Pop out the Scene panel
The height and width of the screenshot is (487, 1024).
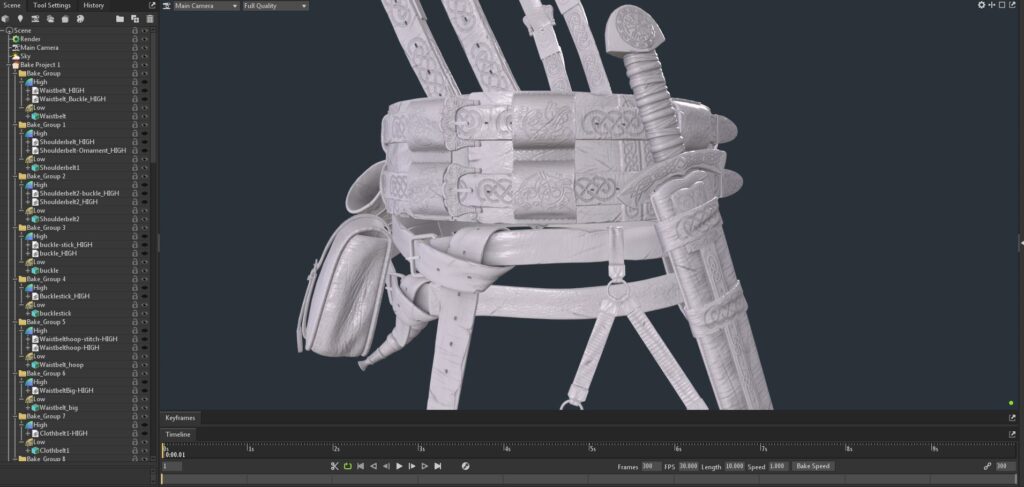(x=152, y=5)
